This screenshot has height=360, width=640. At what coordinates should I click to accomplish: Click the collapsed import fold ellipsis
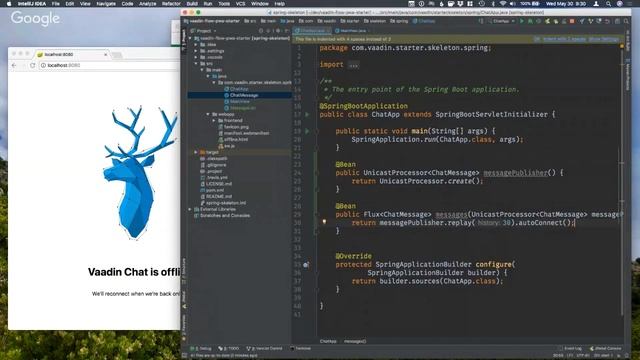[x=353, y=65]
